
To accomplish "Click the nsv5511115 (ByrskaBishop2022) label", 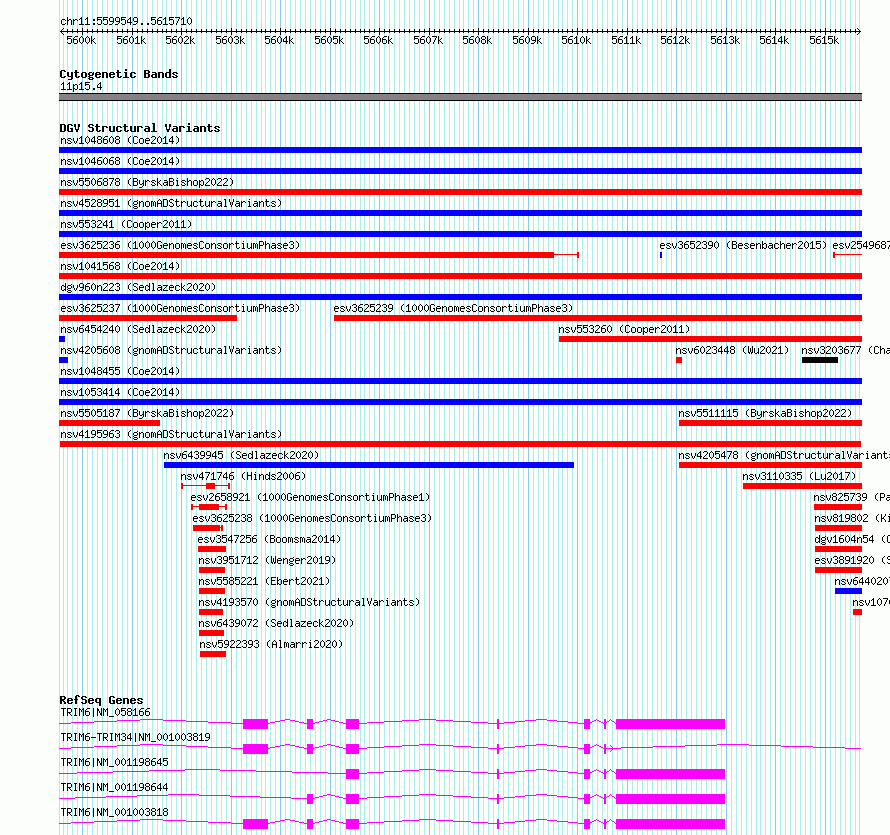I will [765, 413].
